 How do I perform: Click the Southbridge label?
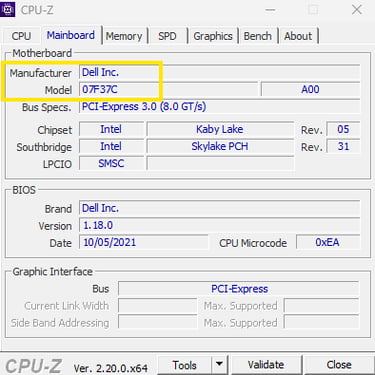click(44, 147)
